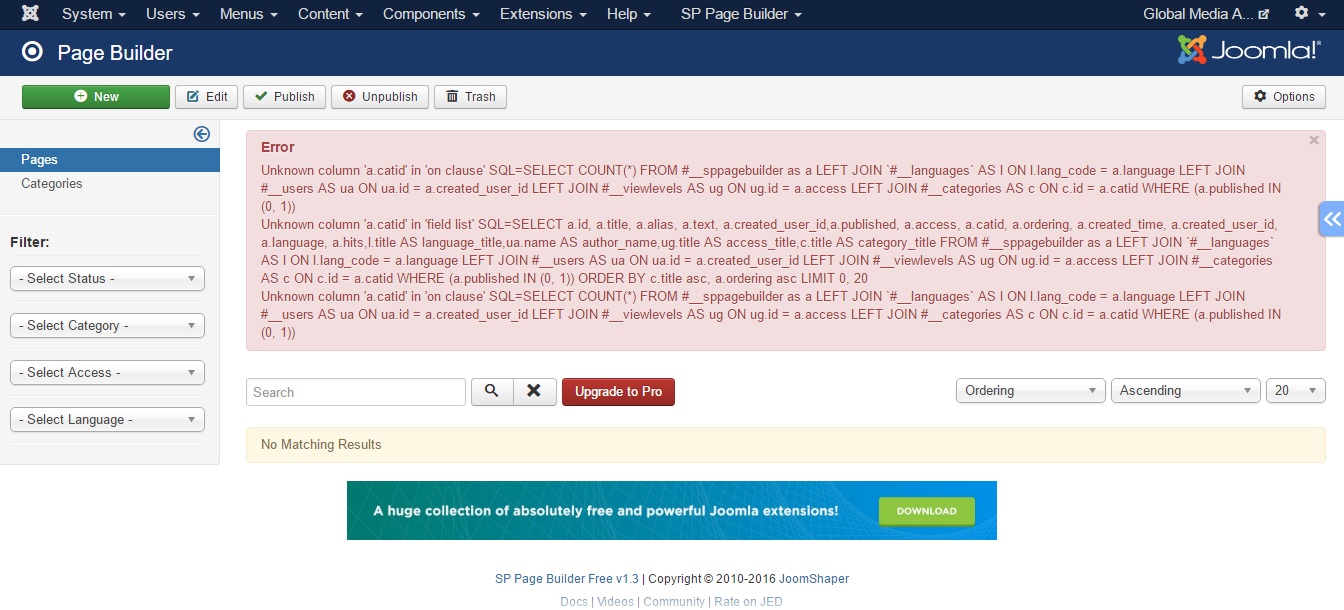Open the Select Status filter dropdown
The width and height of the screenshot is (1344, 610).
coord(107,279)
